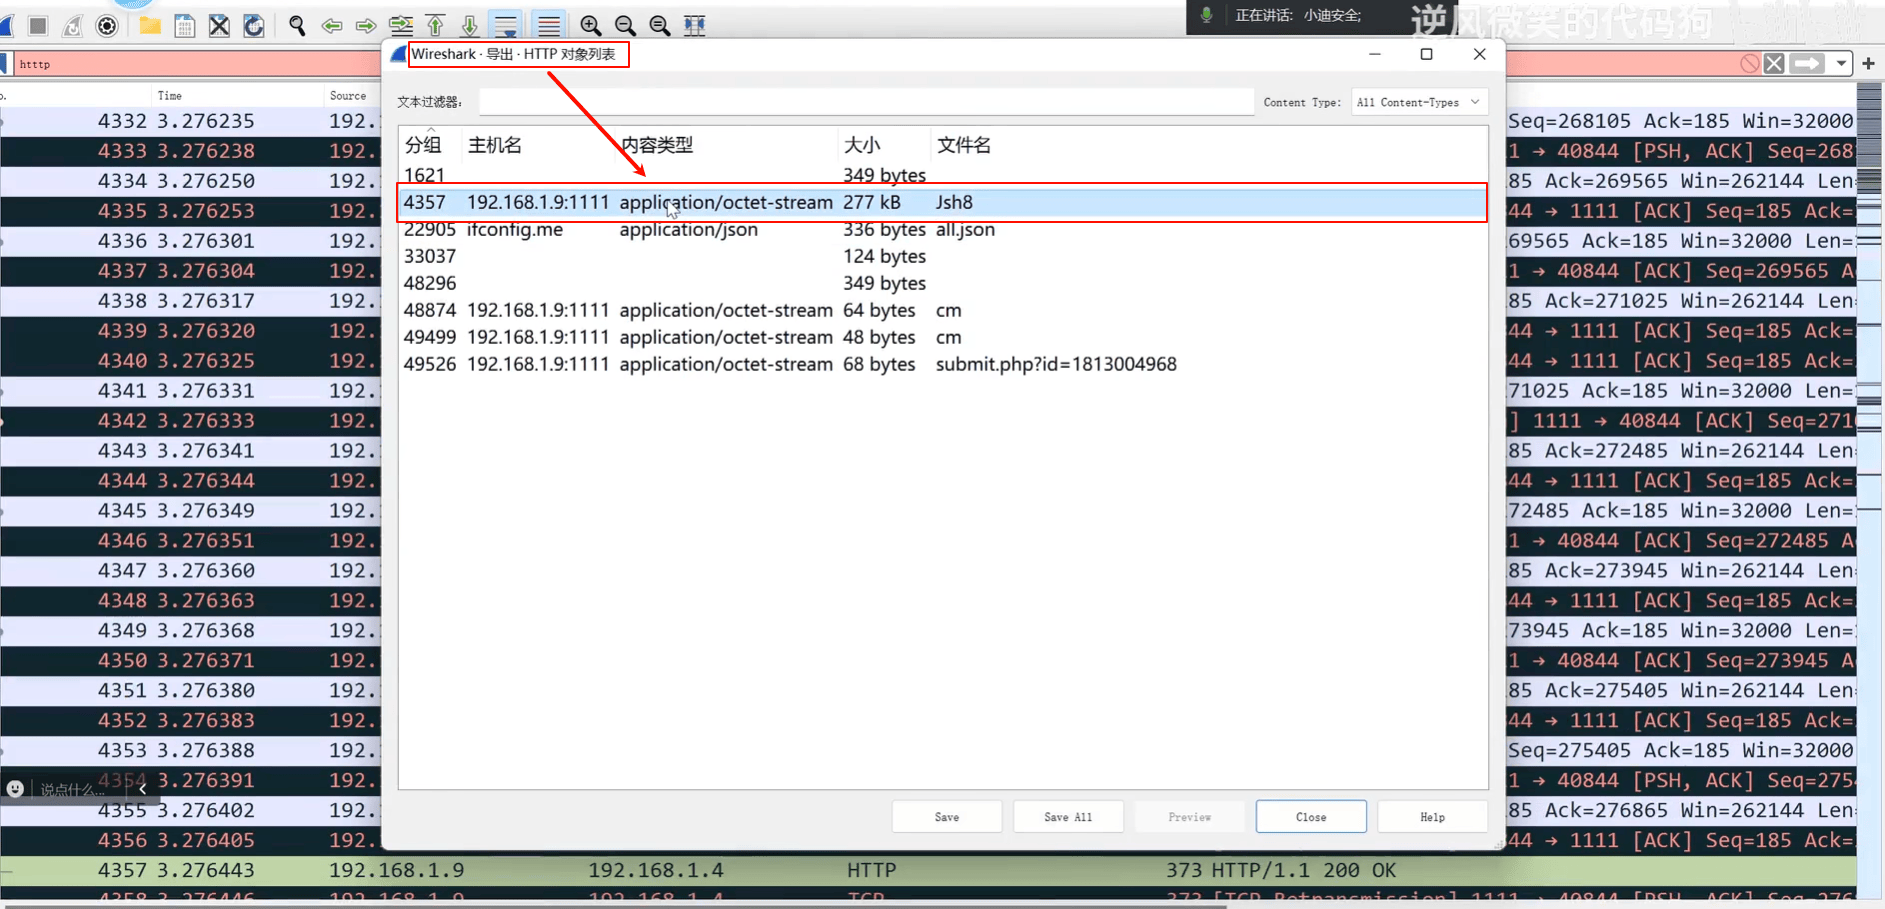
Task: Select the Jsh8 object row
Action: (x=942, y=202)
